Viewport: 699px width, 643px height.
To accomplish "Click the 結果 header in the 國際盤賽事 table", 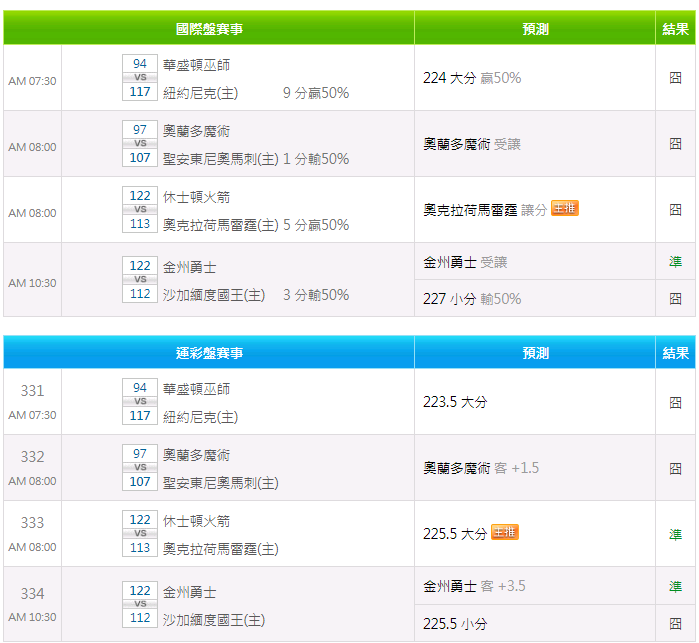I will click(675, 29).
